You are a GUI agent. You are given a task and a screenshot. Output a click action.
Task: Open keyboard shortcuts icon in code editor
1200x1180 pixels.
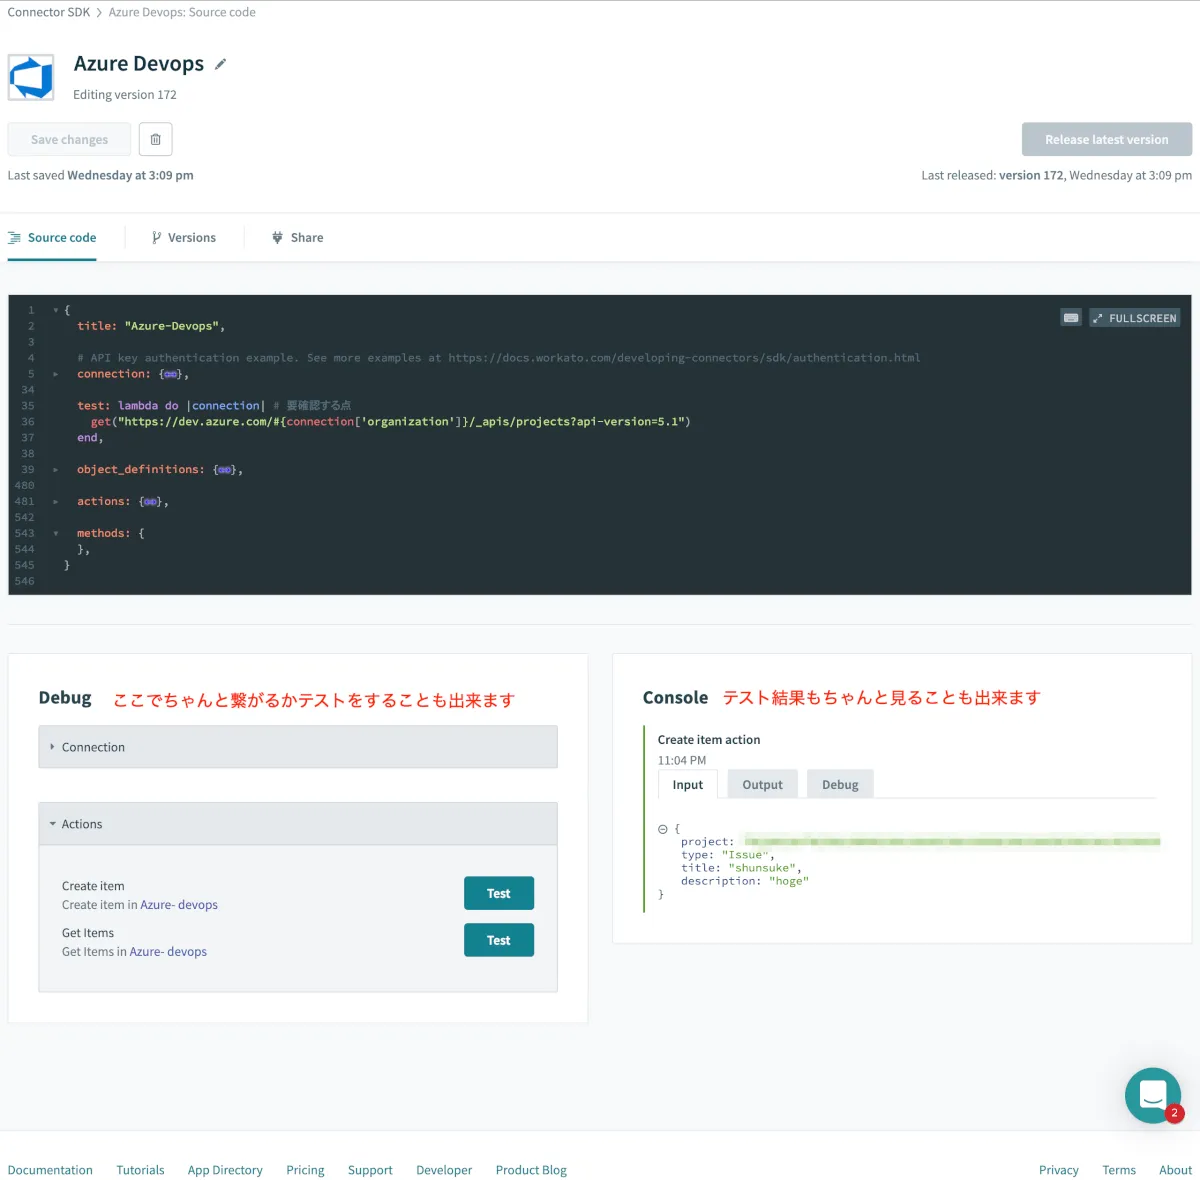click(1071, 318)
